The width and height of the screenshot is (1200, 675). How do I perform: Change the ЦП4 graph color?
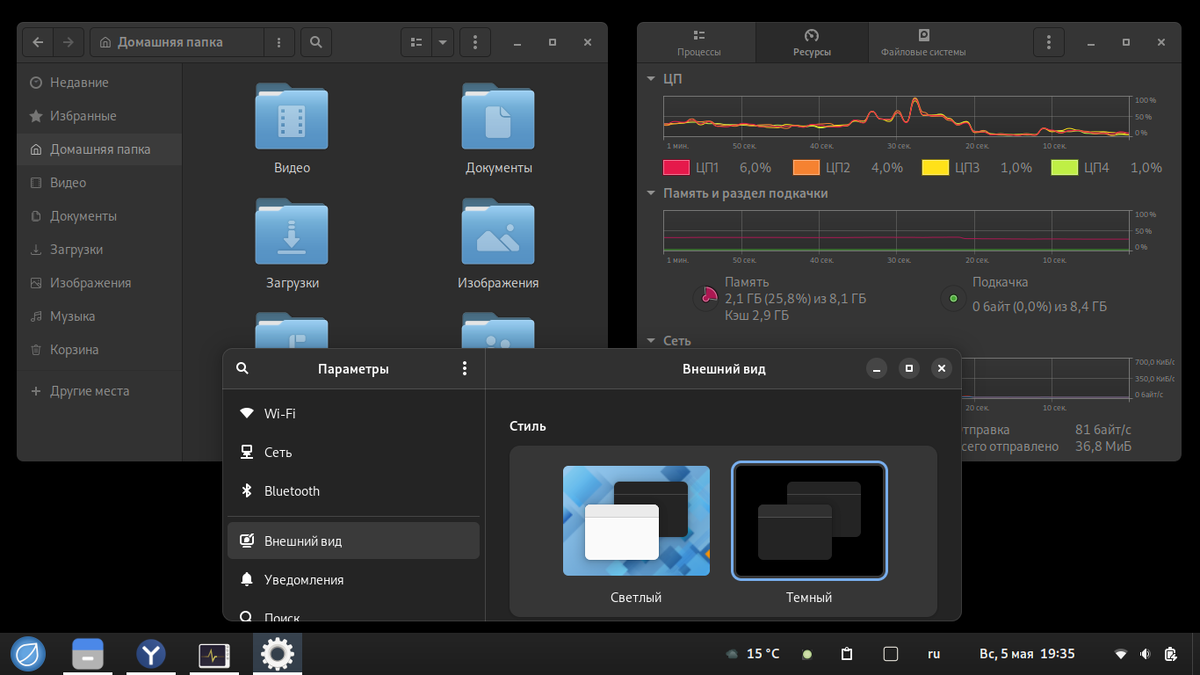tap(1065, 167)
